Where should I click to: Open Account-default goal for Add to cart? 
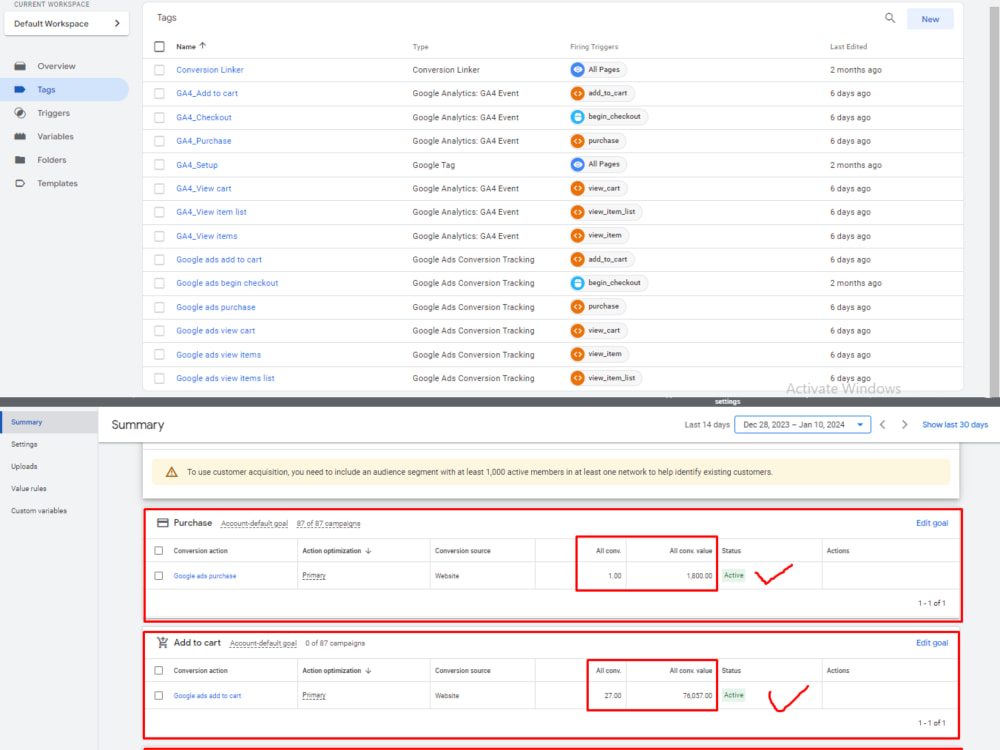pos(263,643)
